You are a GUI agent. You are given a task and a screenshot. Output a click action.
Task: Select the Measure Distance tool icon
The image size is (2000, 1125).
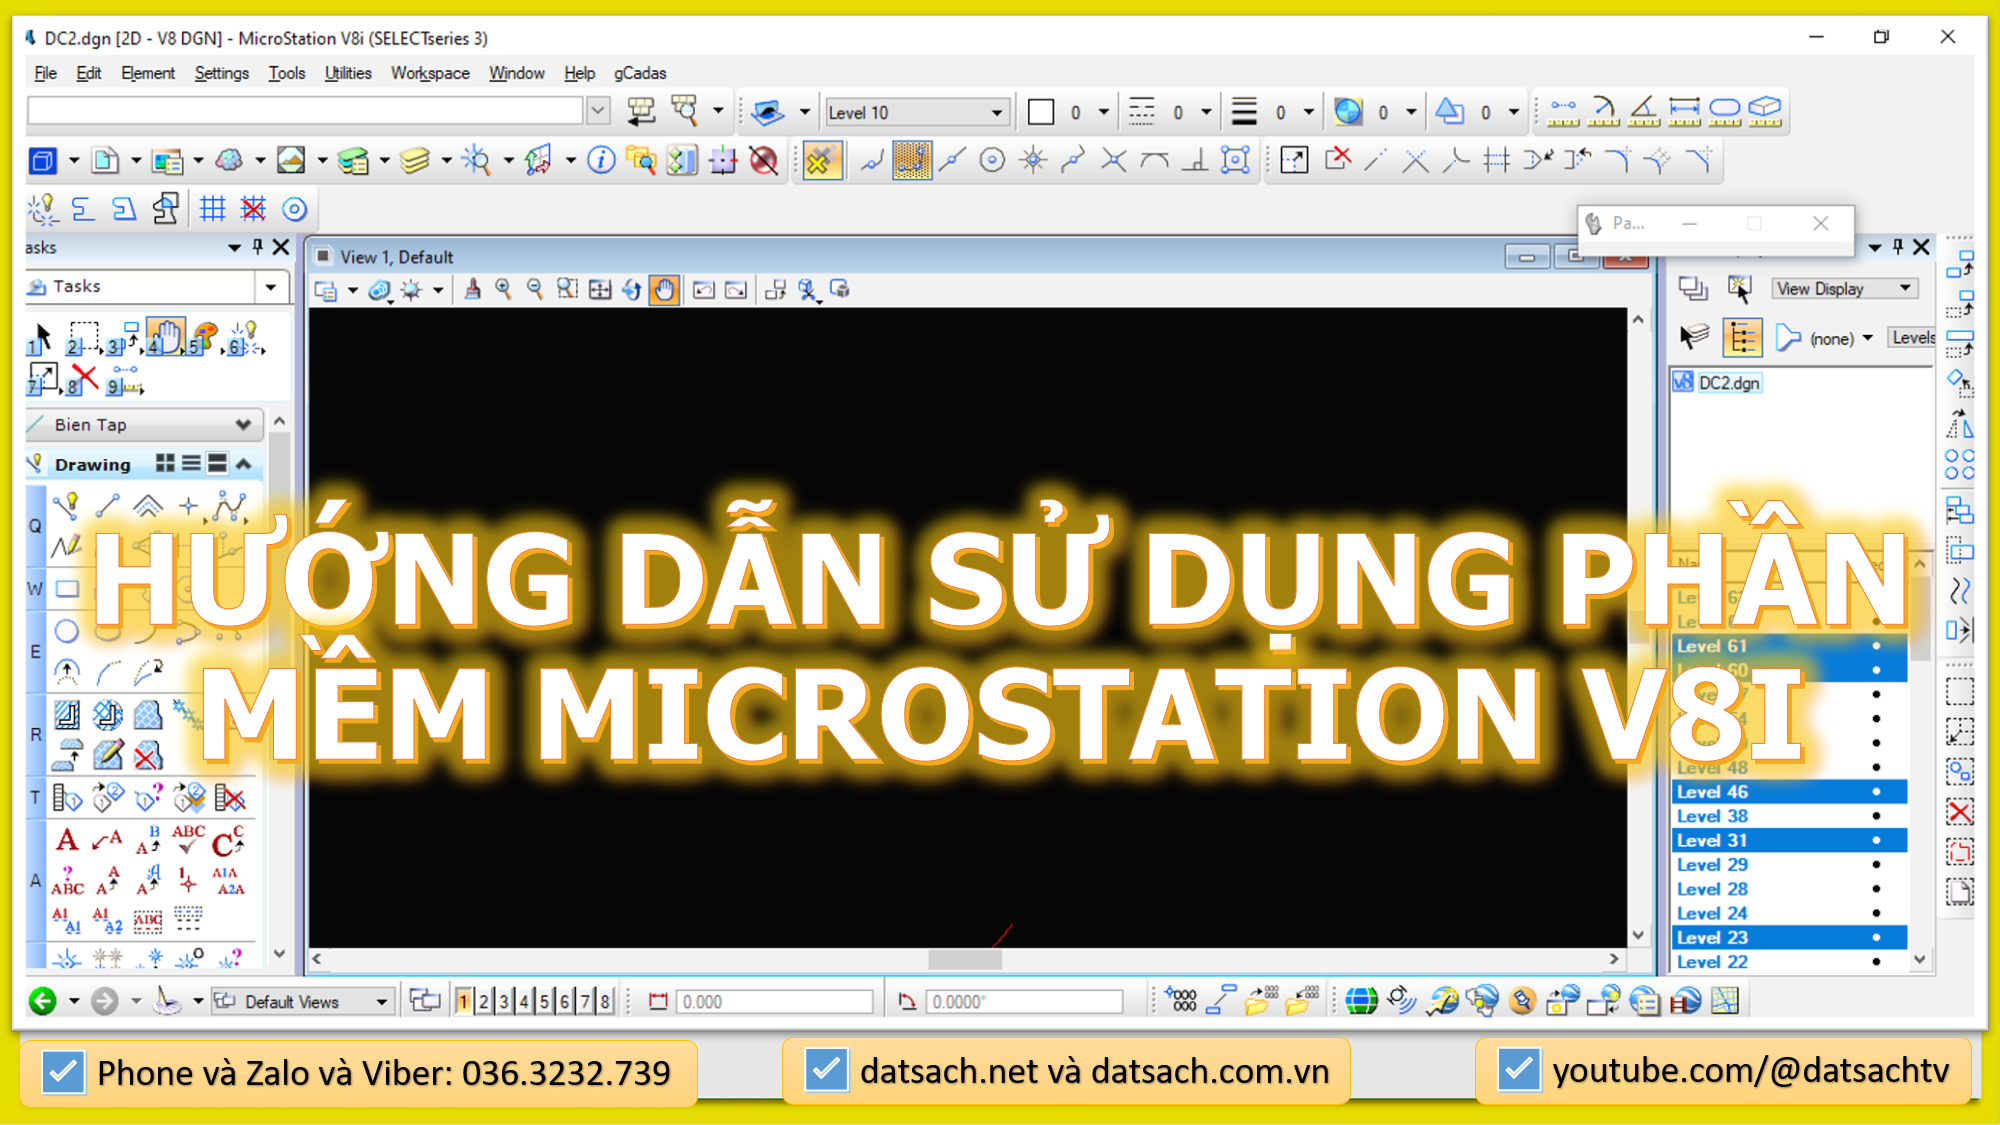point(1563,111)
